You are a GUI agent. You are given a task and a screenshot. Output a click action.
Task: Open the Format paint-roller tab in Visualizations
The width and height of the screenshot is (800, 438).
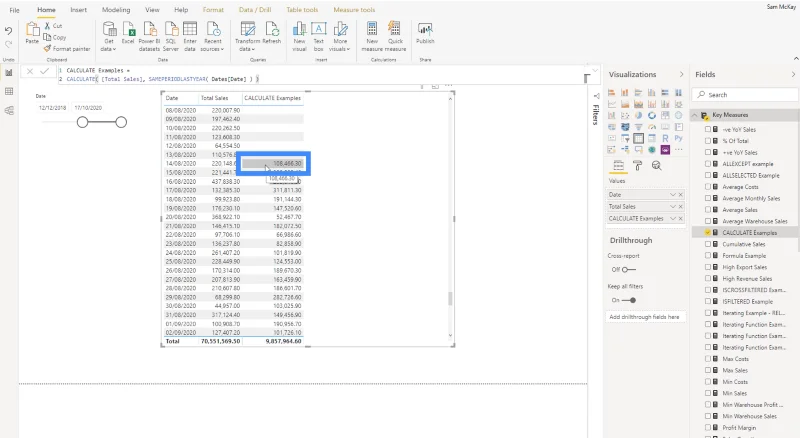pyautogui.click(x=637, y=165)
